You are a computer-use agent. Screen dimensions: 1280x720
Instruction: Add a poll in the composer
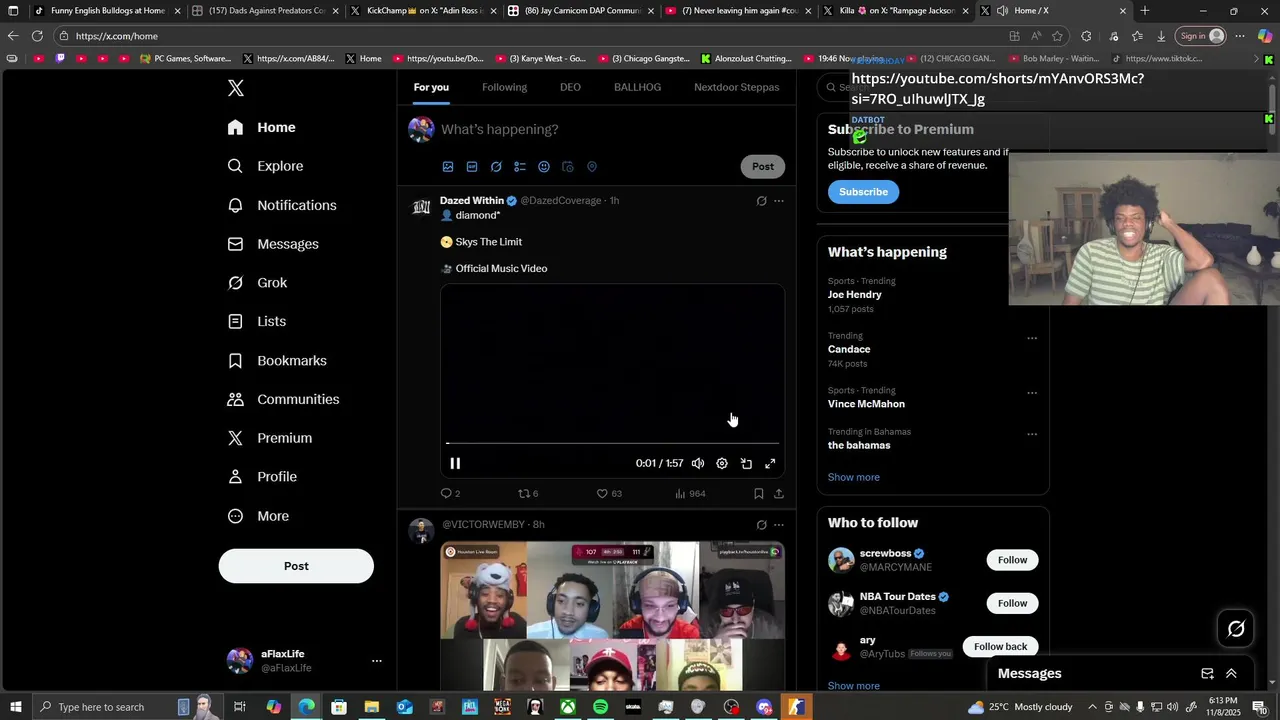pyautogui.click(x=520, y=167)
